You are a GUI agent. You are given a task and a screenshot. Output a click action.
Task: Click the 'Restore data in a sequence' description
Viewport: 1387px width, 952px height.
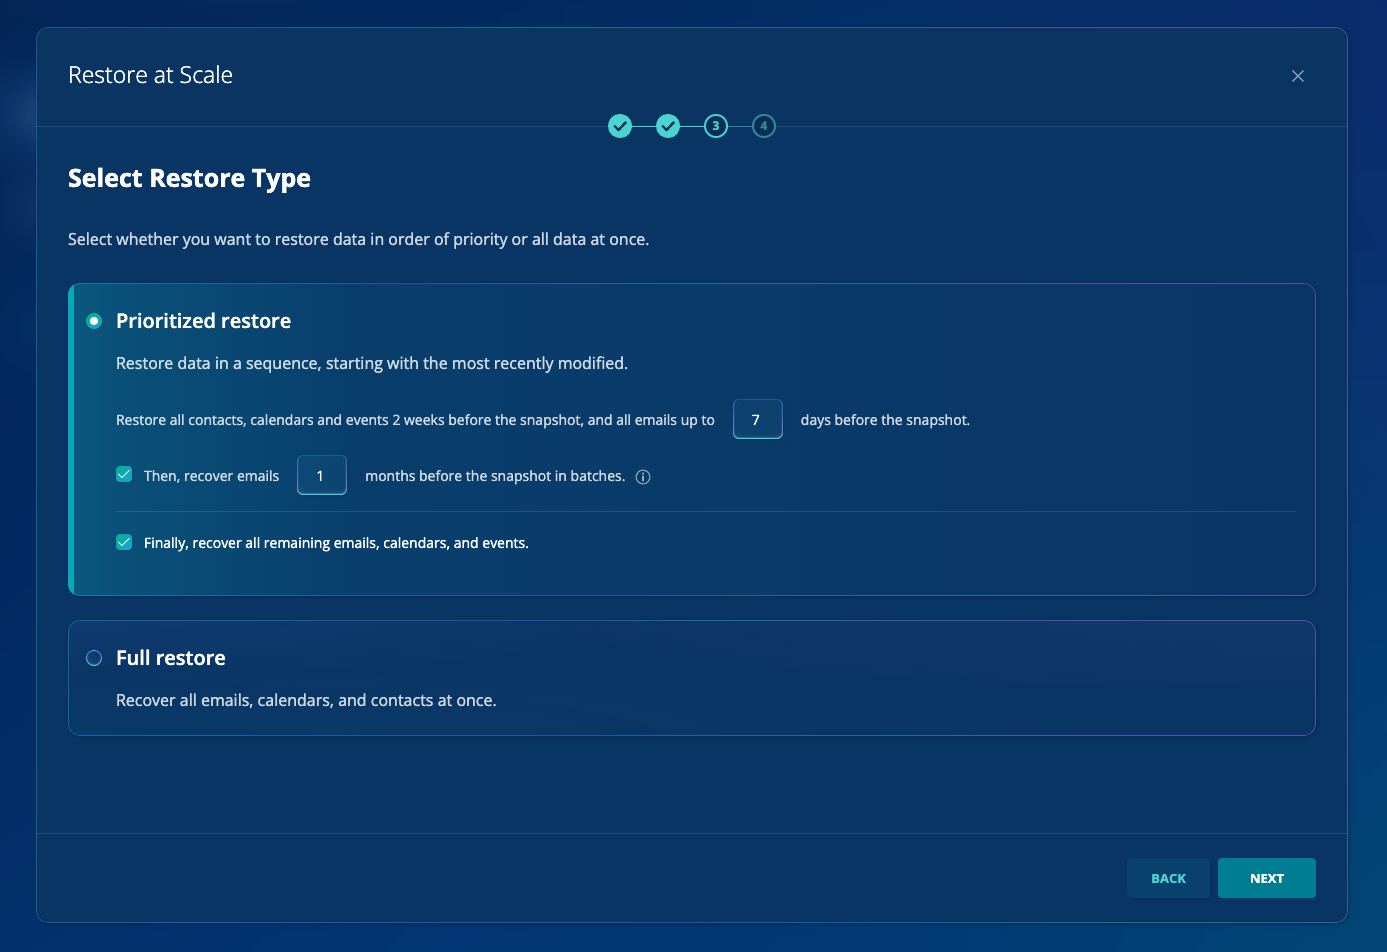[x=372, y=363]
